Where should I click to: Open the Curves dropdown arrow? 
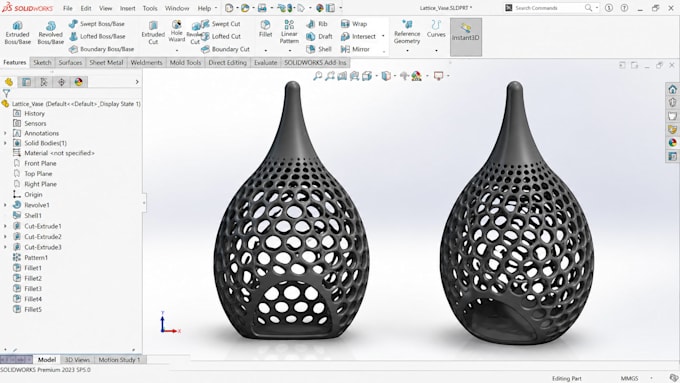436,51
